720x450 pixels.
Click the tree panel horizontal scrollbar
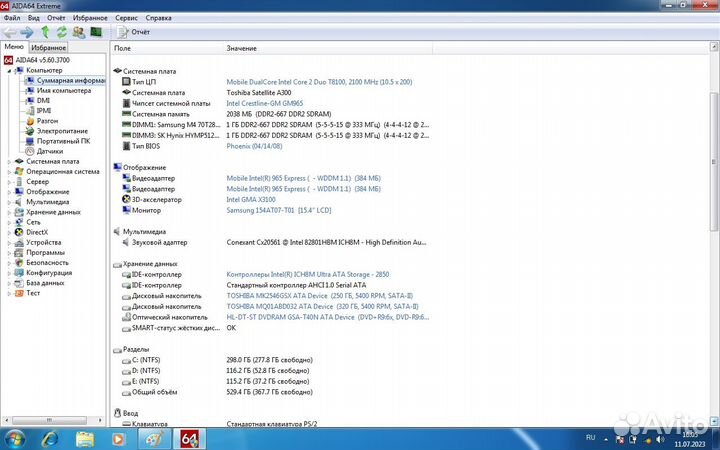tap(49, 420)
